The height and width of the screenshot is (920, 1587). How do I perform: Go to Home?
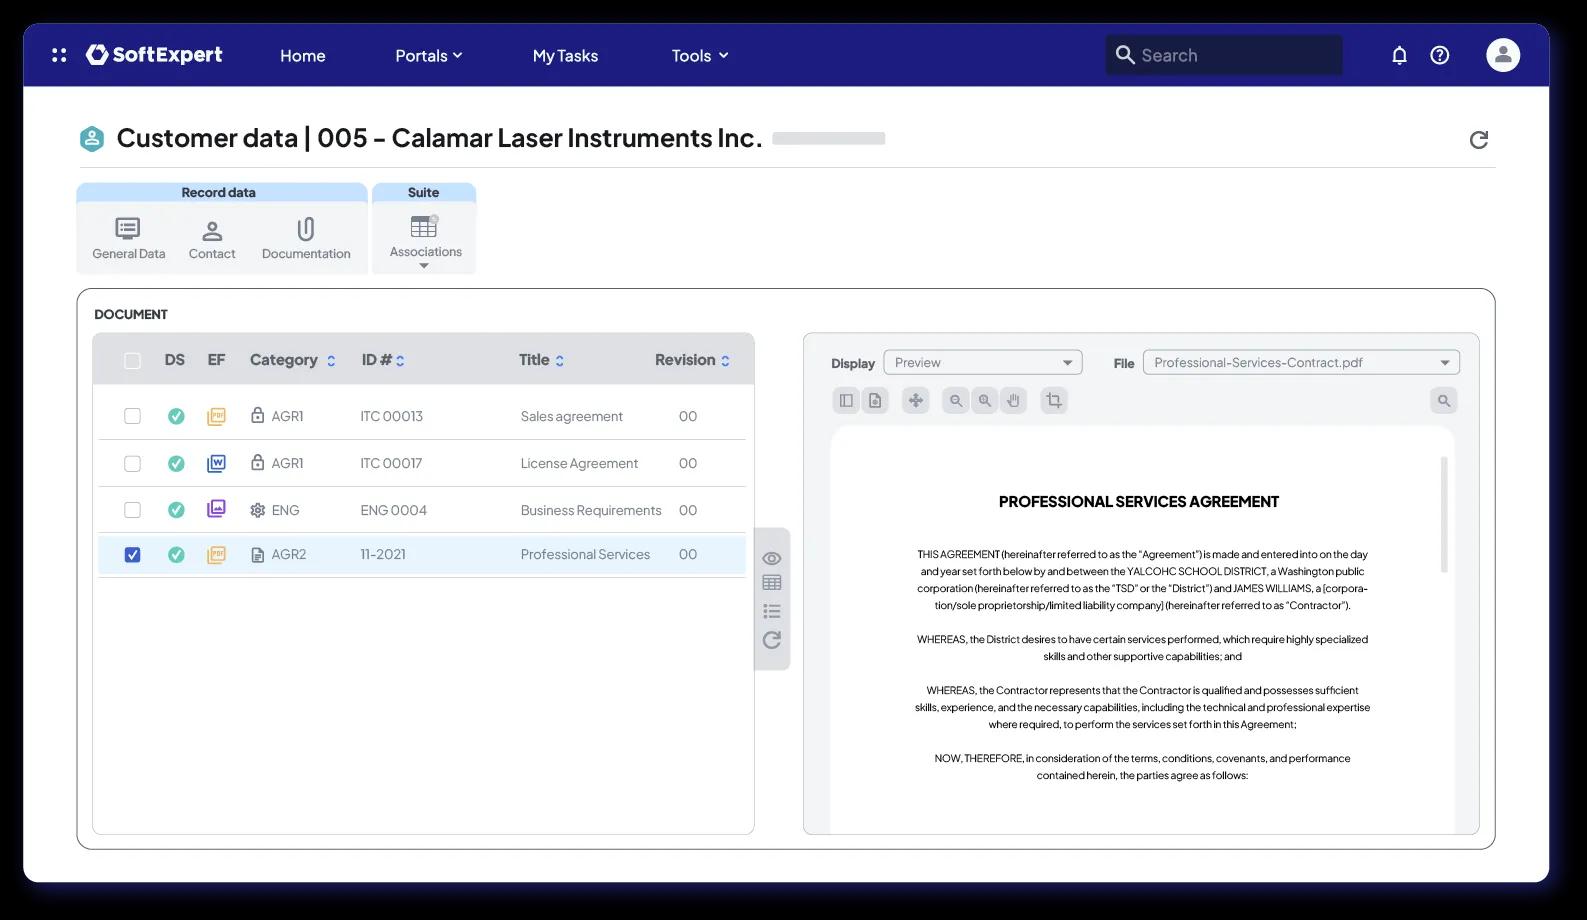[x=302, y=56]
